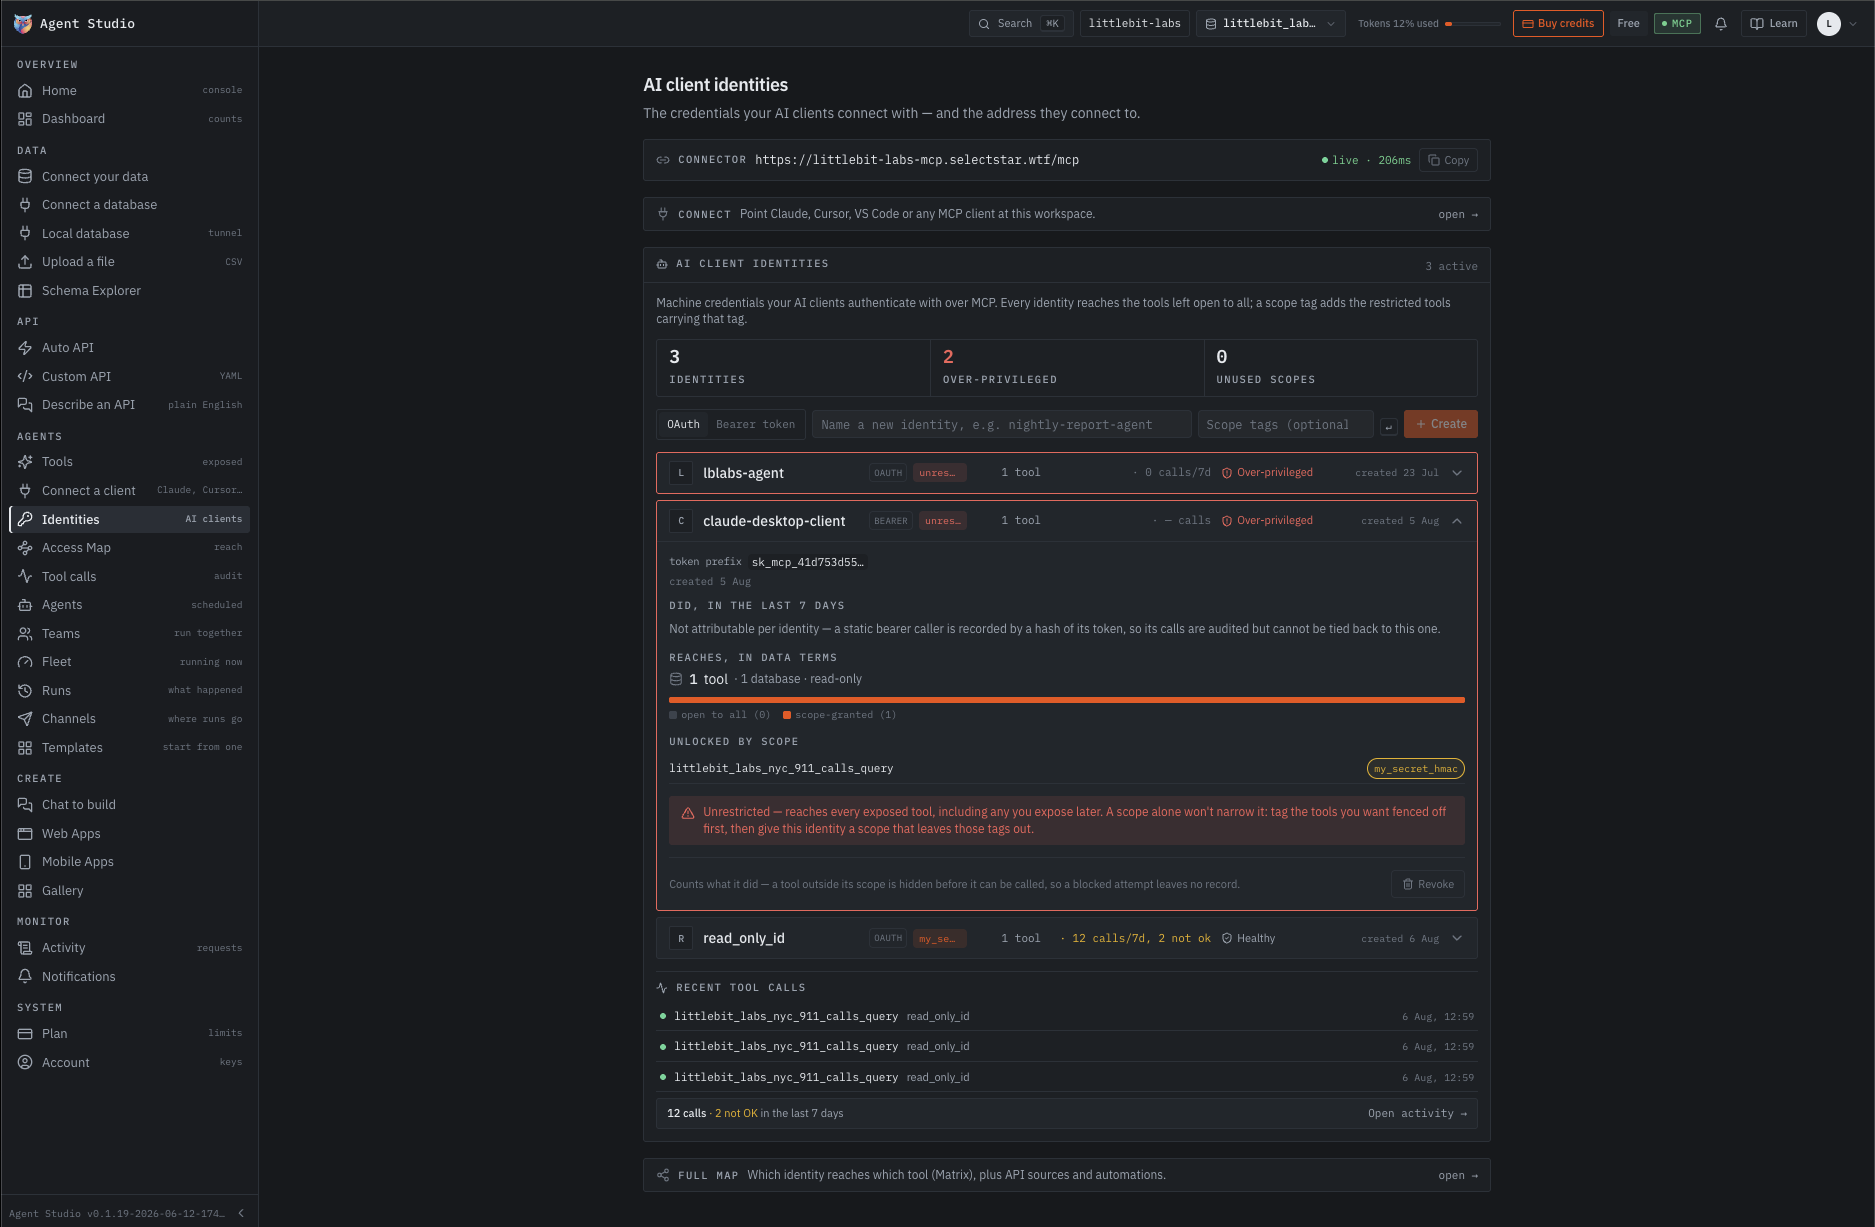Click the link icon beside CONNECTOR
Screen dimensions: 1875x1227
pos(662,160)
